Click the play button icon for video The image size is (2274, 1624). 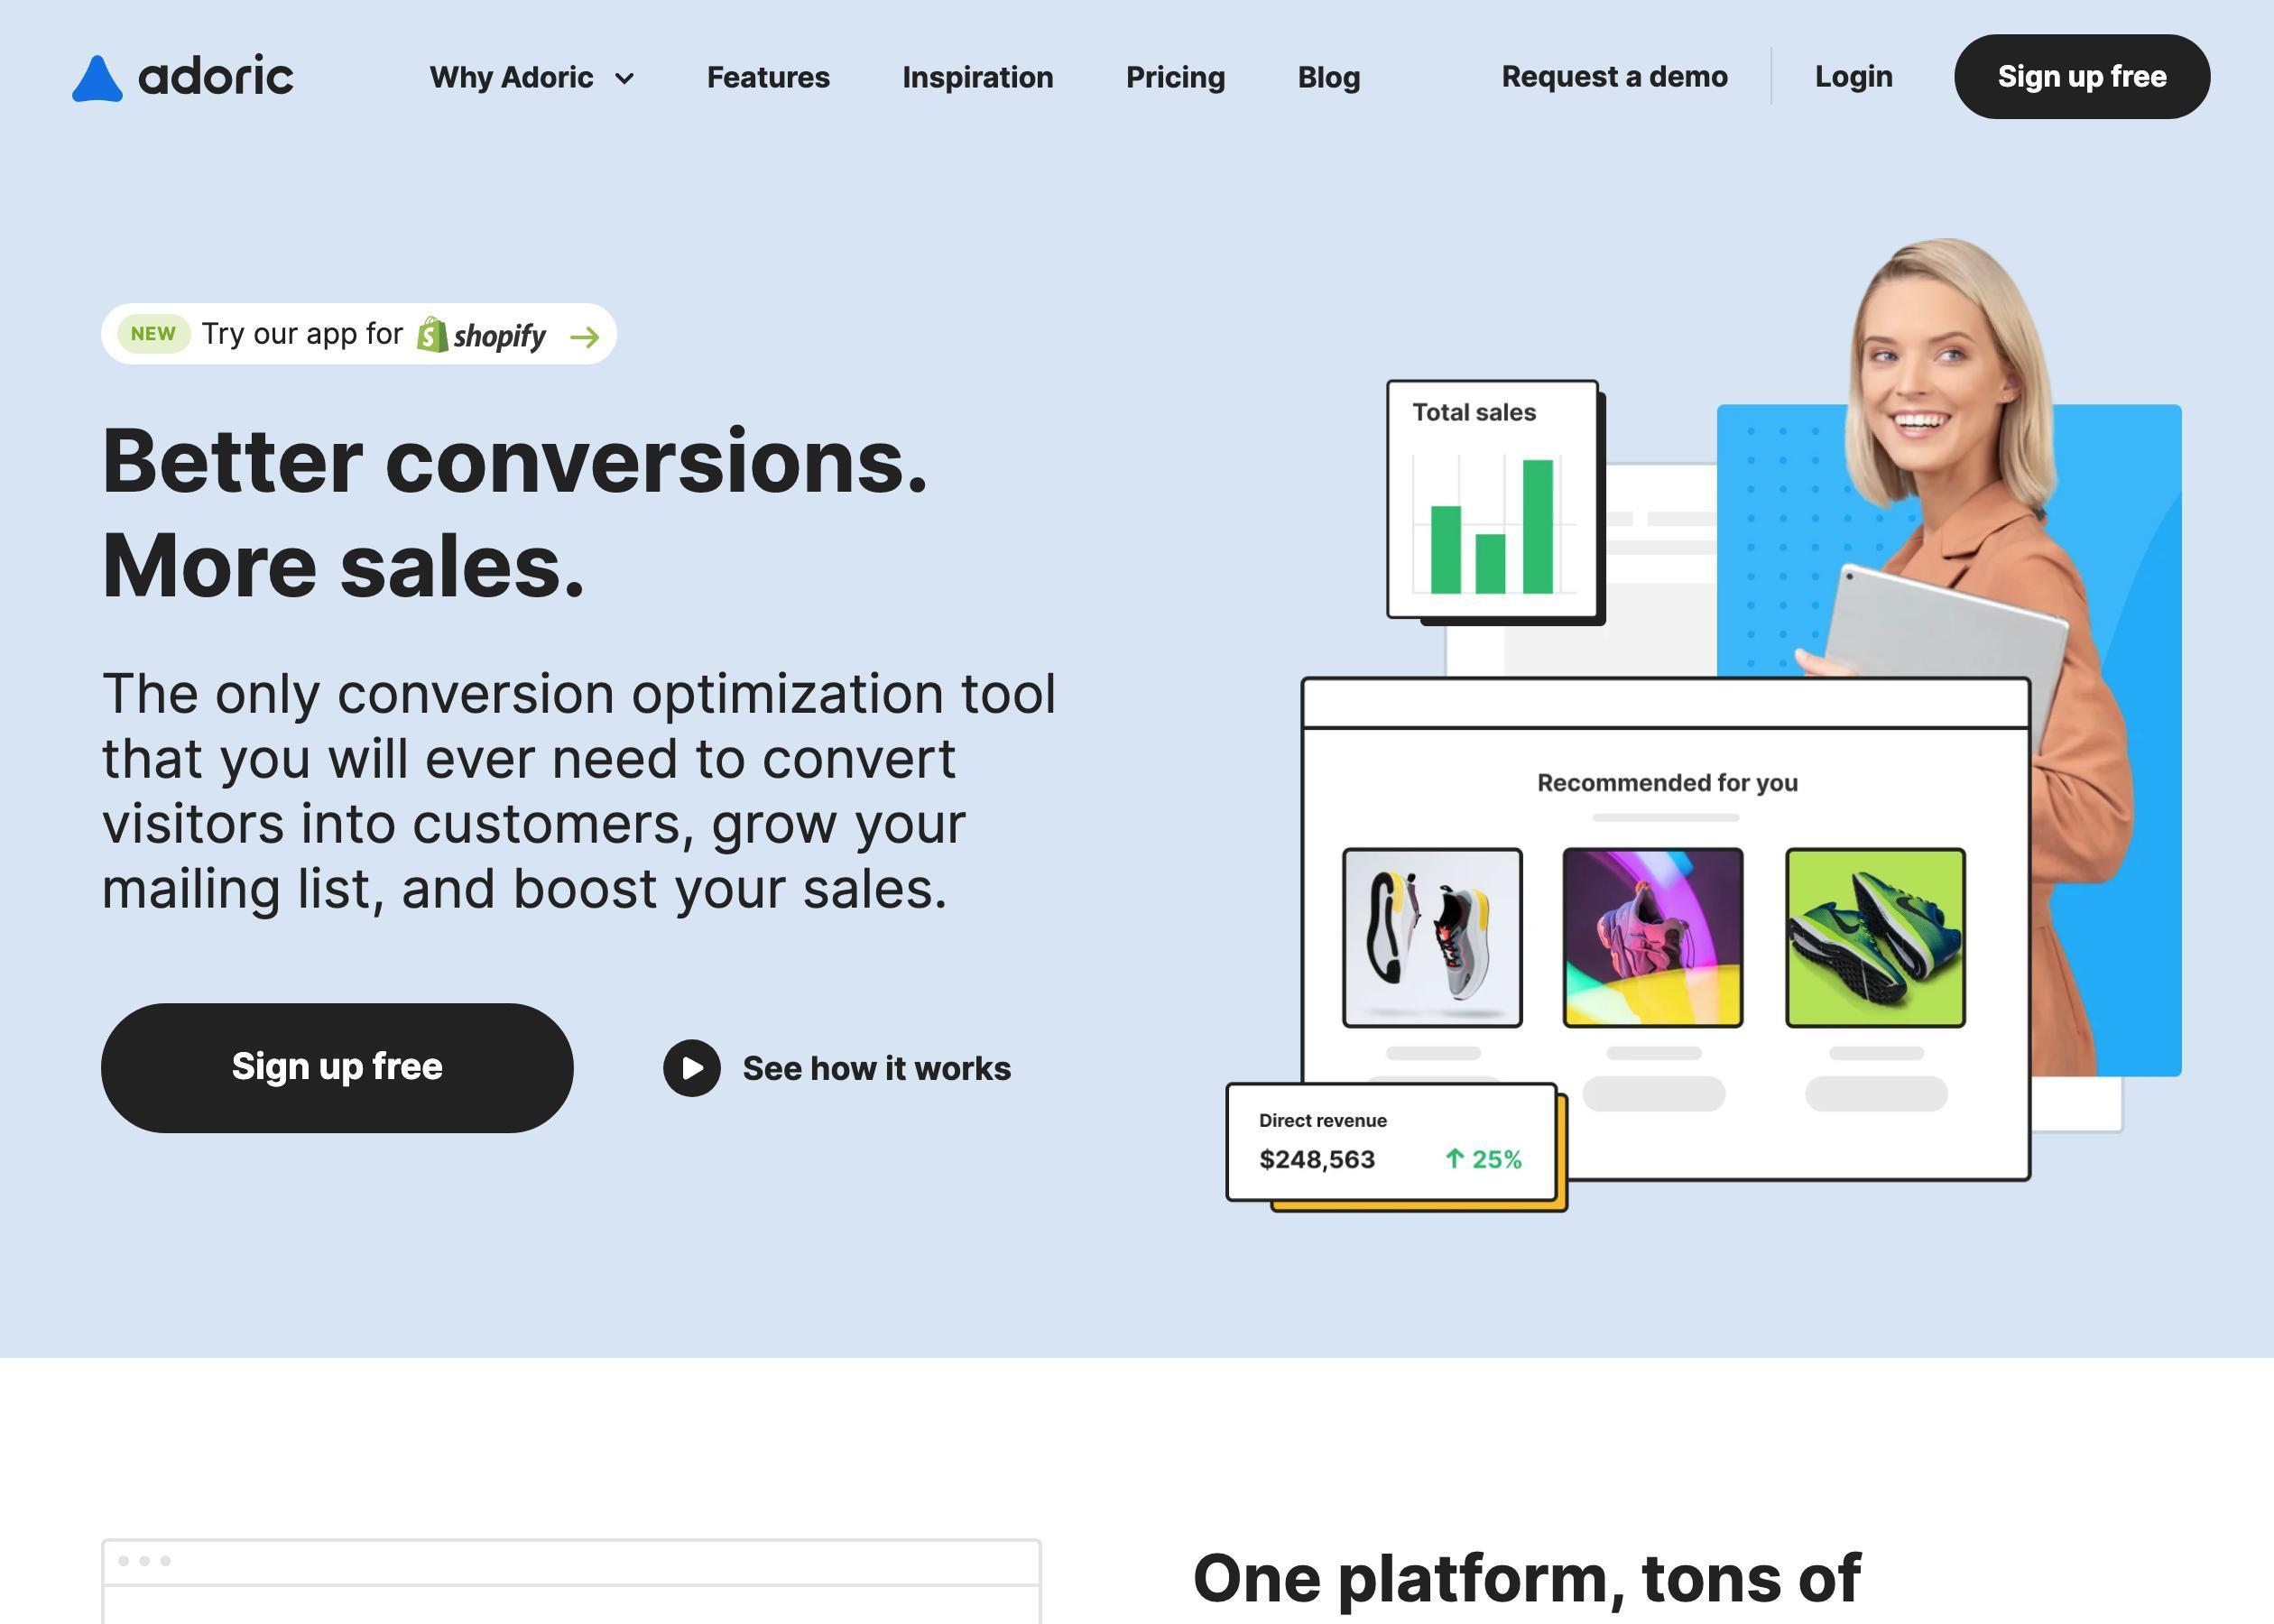coord(690,1066)
